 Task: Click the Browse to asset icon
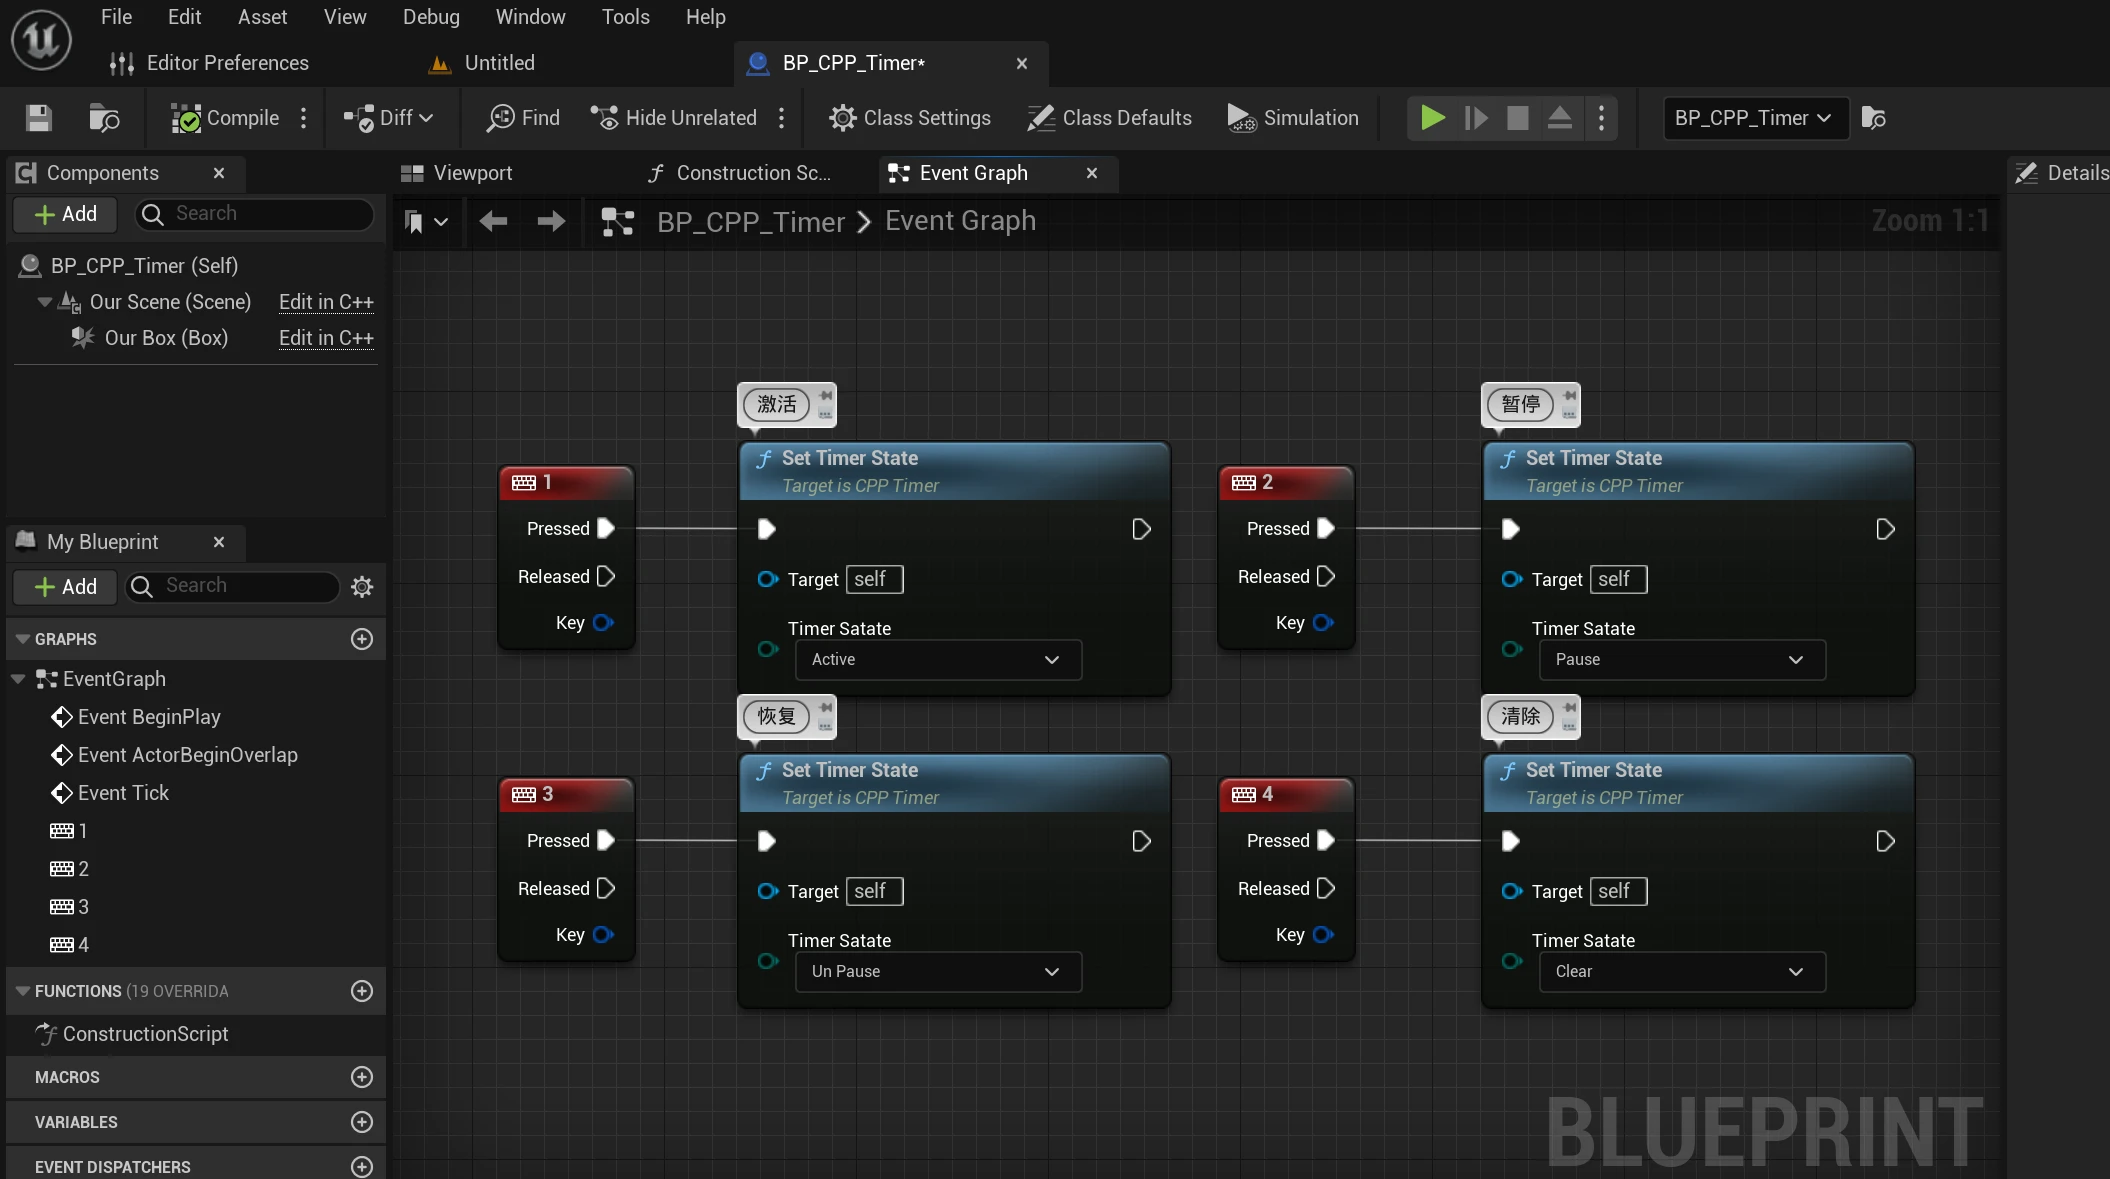(104, 118)
